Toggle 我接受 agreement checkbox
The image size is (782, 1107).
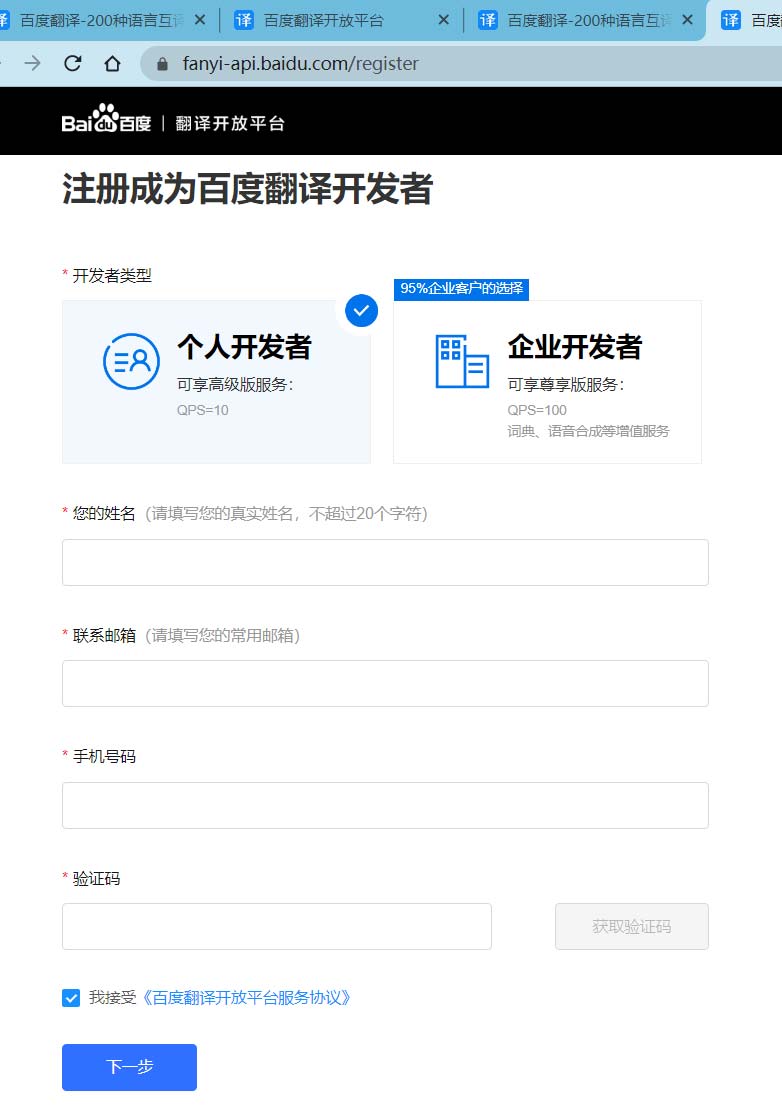click(x=71, y=998)
